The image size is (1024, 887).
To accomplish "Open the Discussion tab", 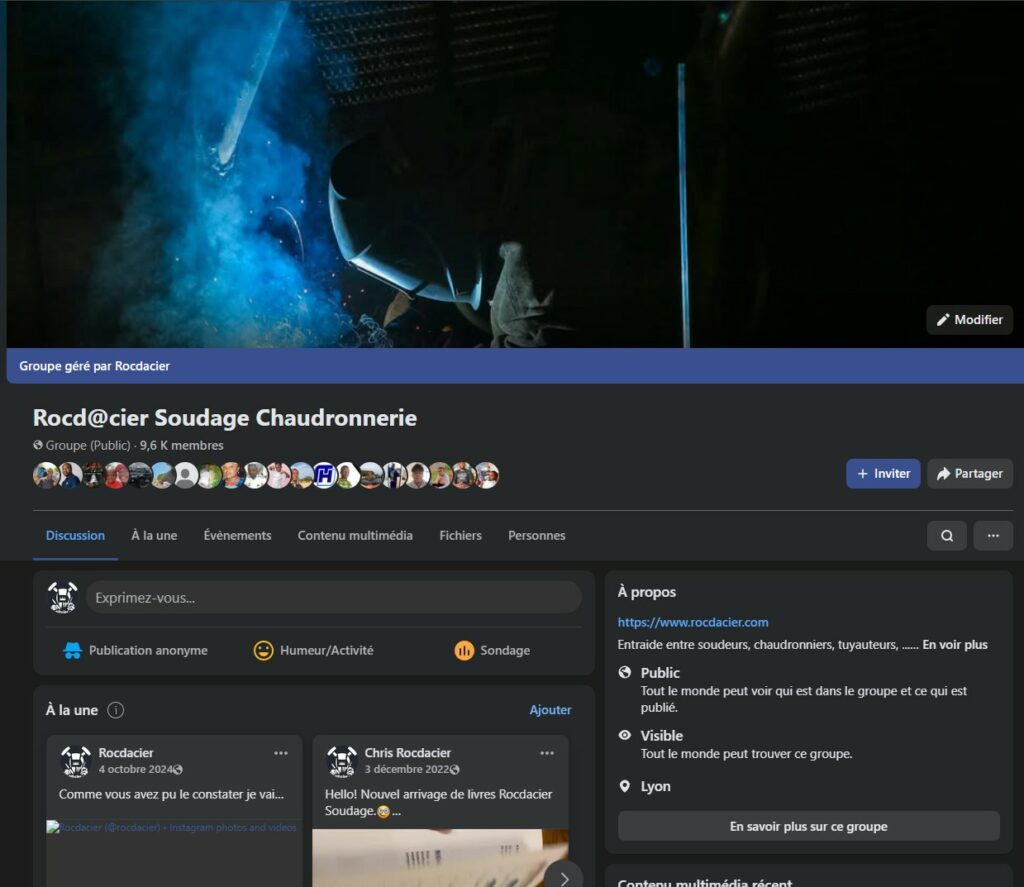I will (x=75, y=536).
